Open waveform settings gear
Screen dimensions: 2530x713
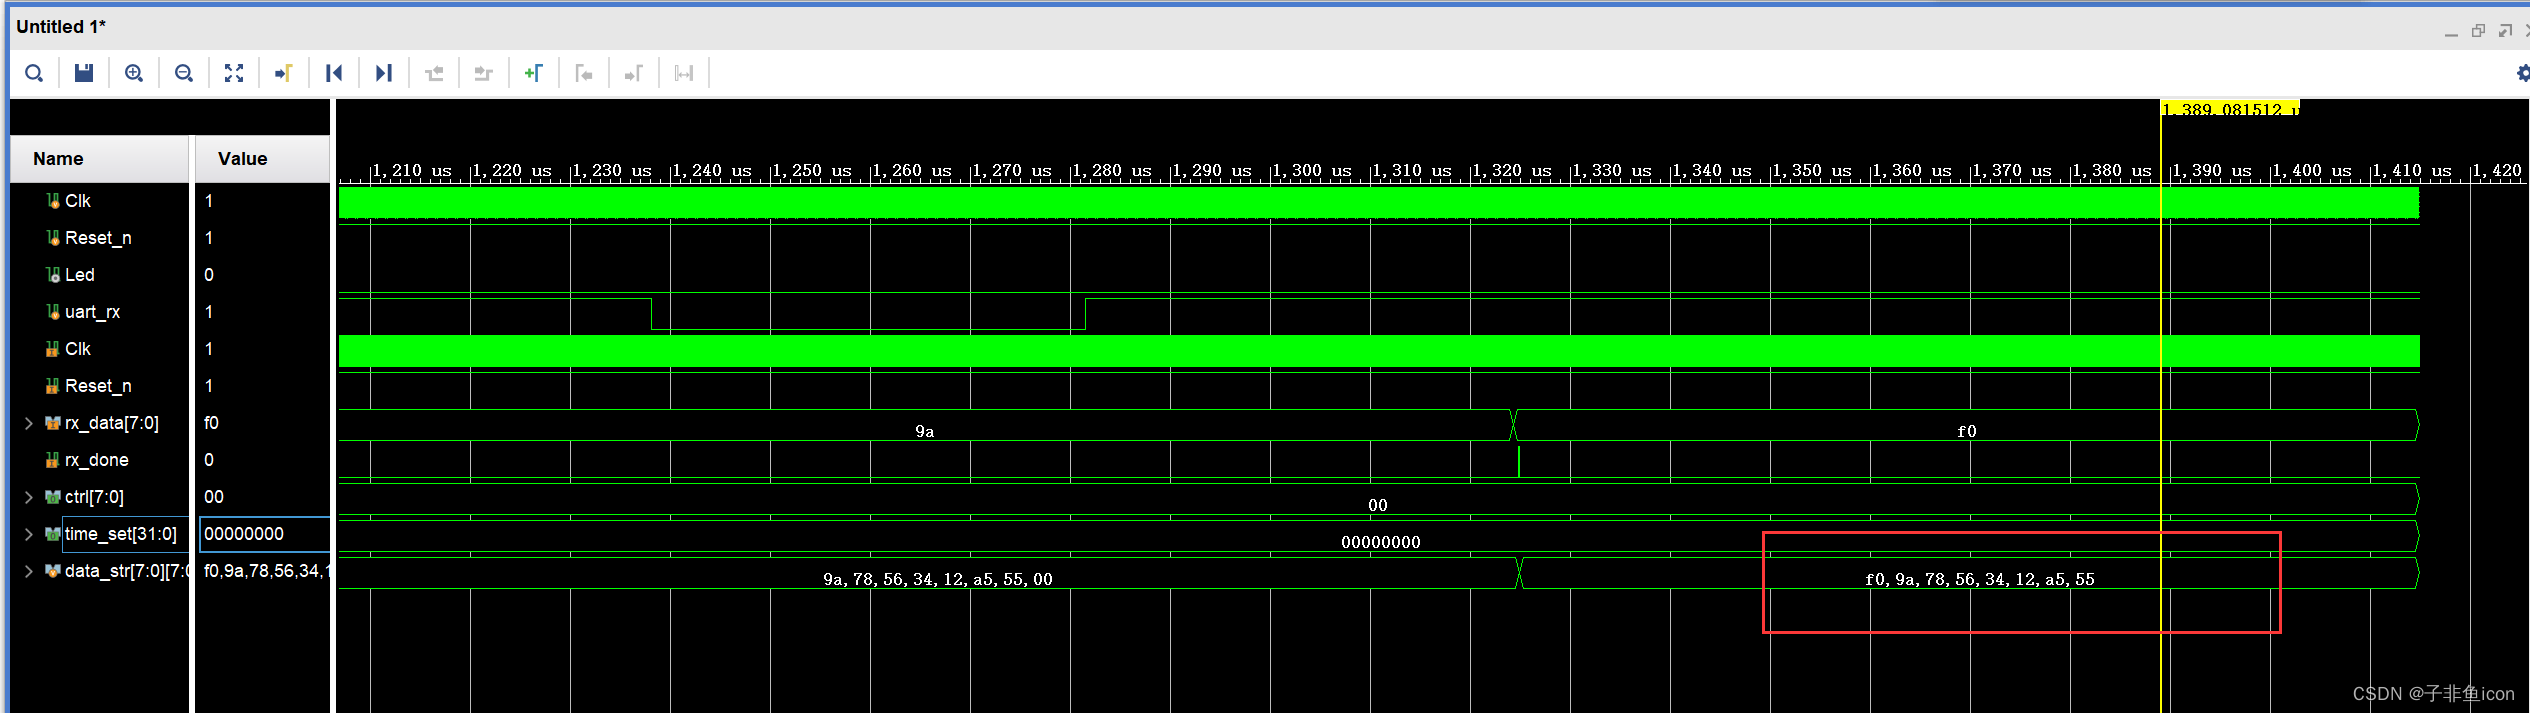2522,73
